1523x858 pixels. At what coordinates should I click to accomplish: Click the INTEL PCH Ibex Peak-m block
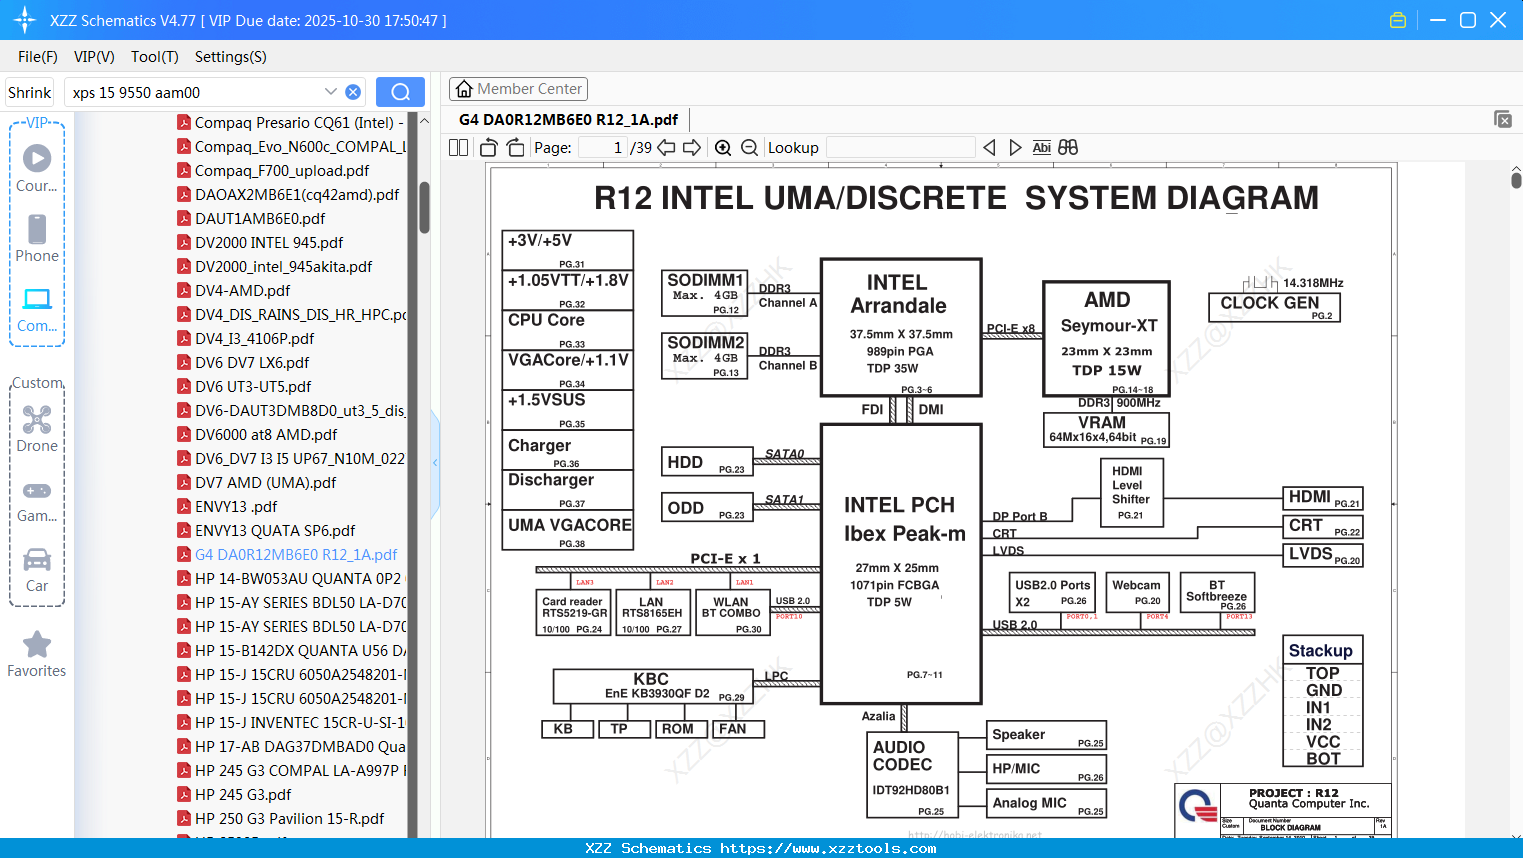pyautogui.click(x=901, y=564)
